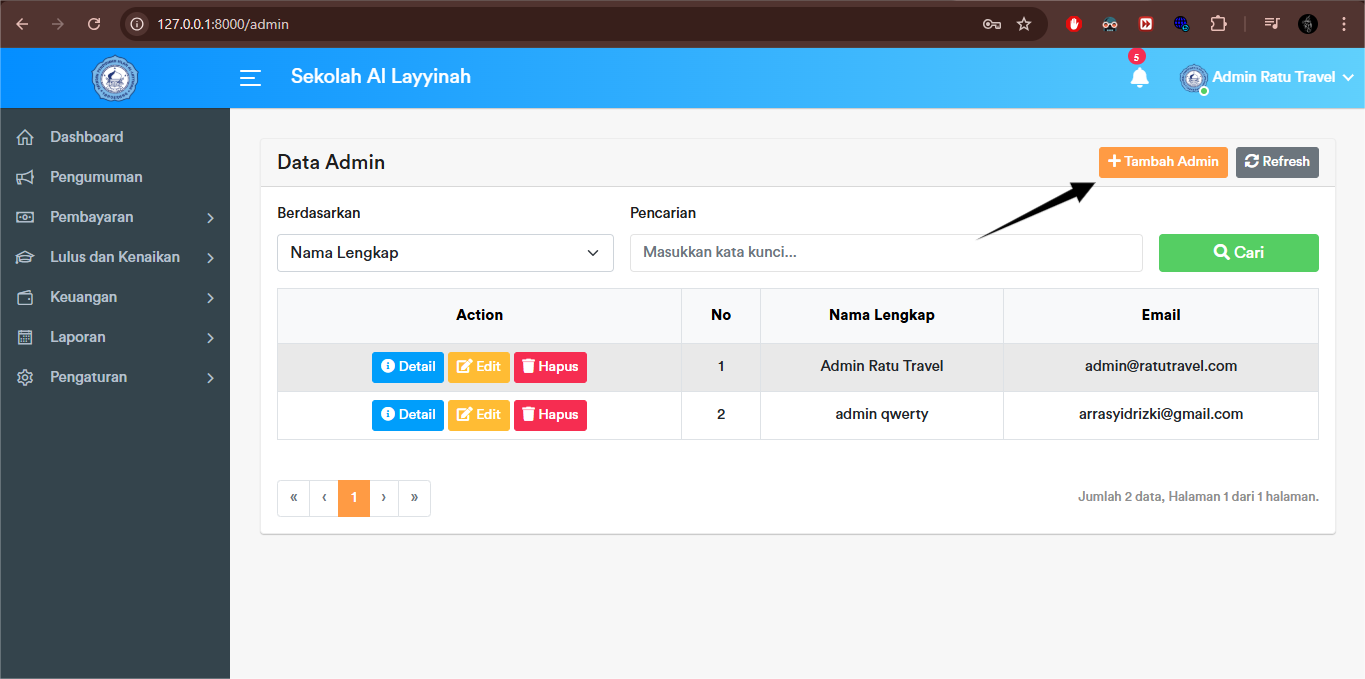Image resolution: width=1365 pixels, height=679 pixels.
Task: Open the Nama Lengkap filter dropdown
Action: point(444,252)
